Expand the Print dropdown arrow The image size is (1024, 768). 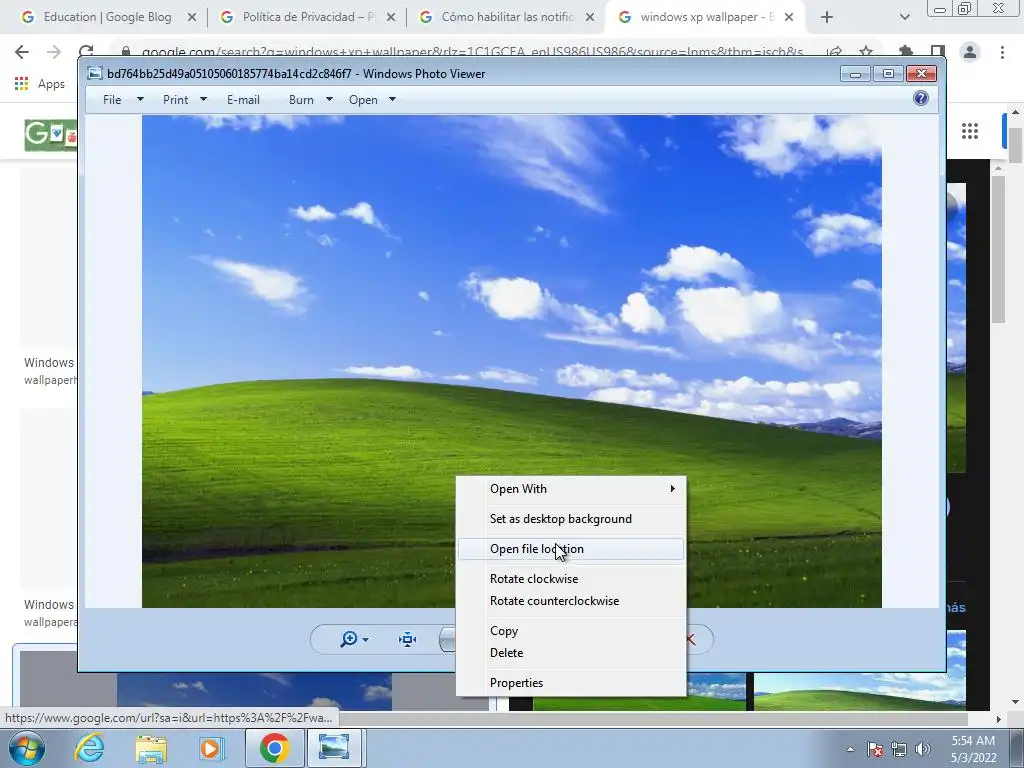(x=203, y=99)
